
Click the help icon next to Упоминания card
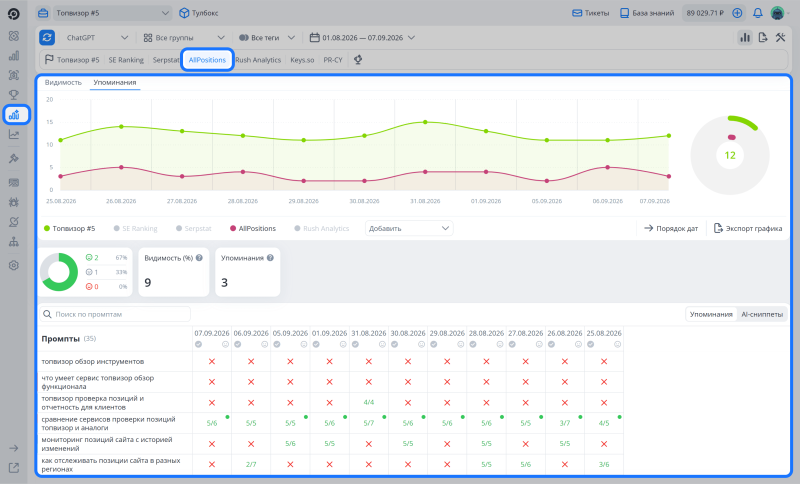270,258
